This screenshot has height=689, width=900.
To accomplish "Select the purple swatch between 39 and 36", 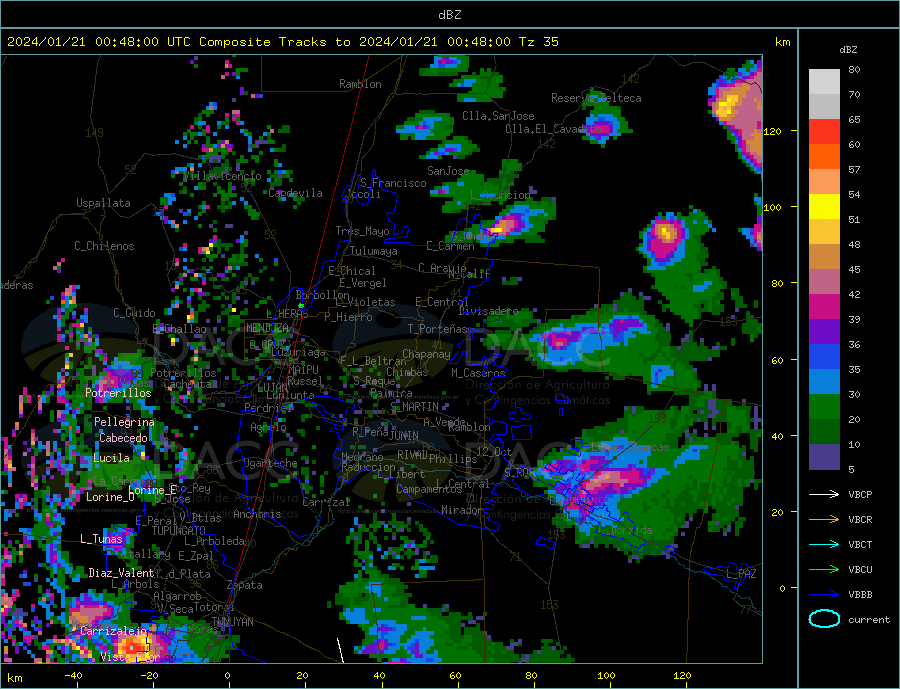I will pos(824,332).
